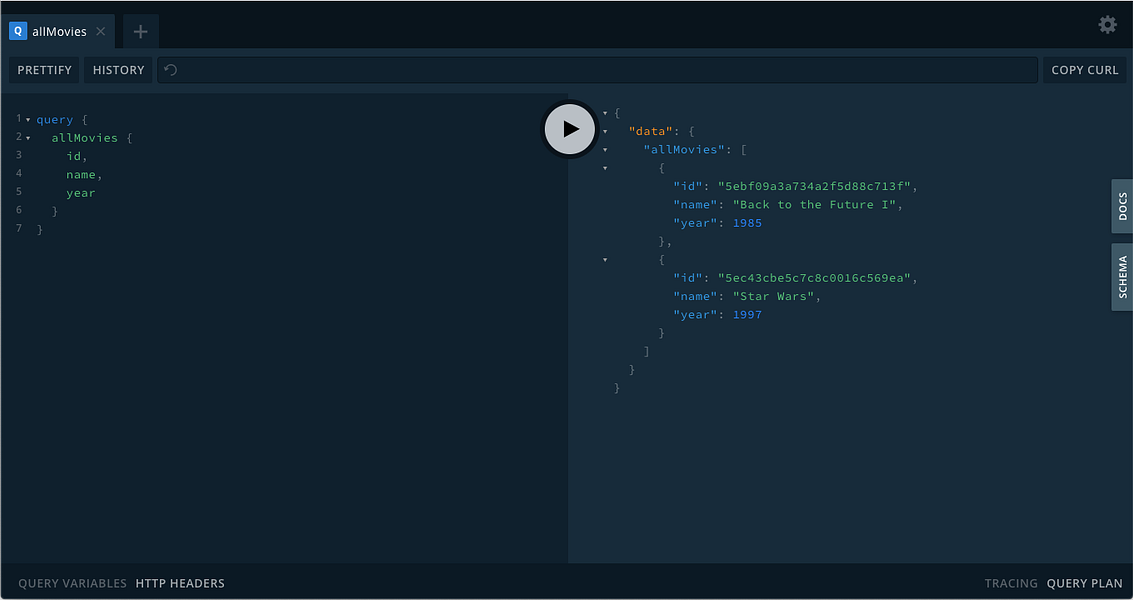Click the PRETTIFY button
This screenshot has height=600, width=1133.
(45, 70)
